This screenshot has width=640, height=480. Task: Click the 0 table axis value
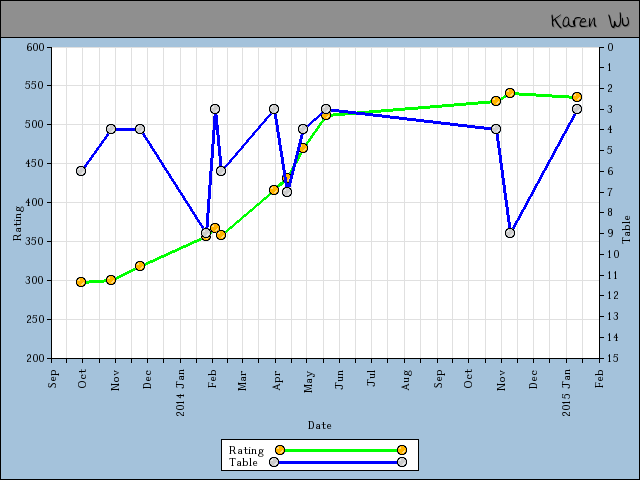tap(610, 47)
